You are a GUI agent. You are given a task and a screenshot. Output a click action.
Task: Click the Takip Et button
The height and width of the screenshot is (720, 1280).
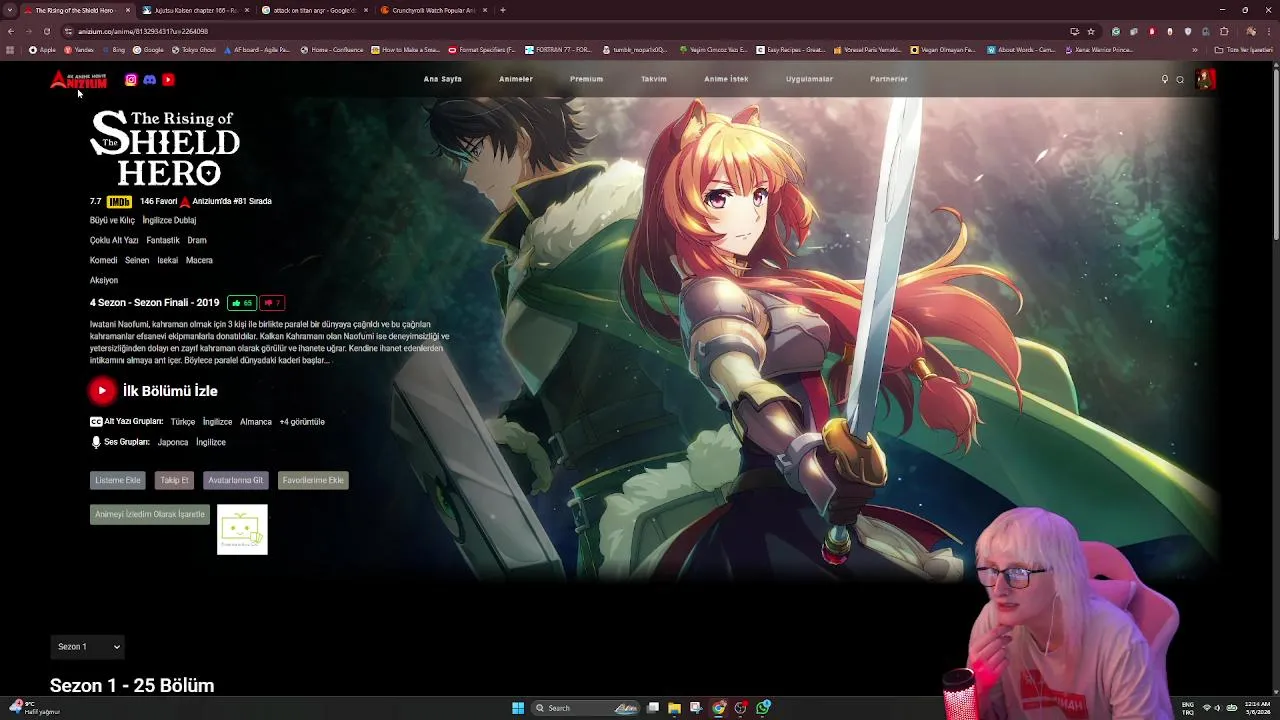coord(174,481)
